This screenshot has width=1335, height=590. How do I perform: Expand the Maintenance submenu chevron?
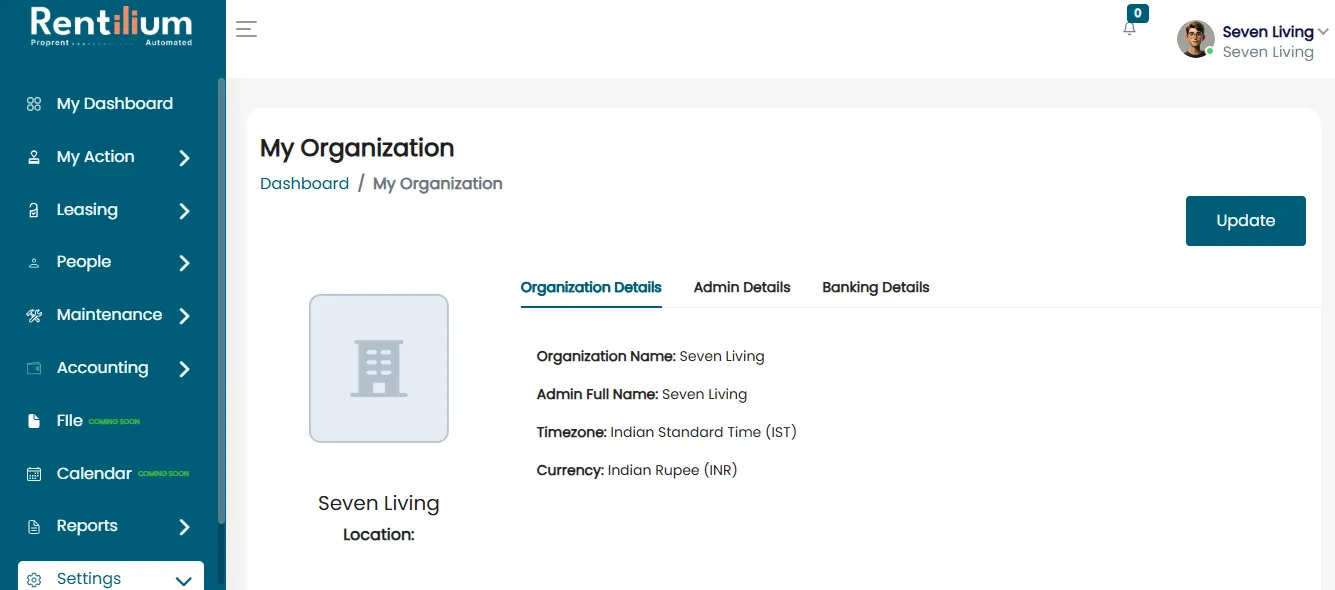point(184,316)
